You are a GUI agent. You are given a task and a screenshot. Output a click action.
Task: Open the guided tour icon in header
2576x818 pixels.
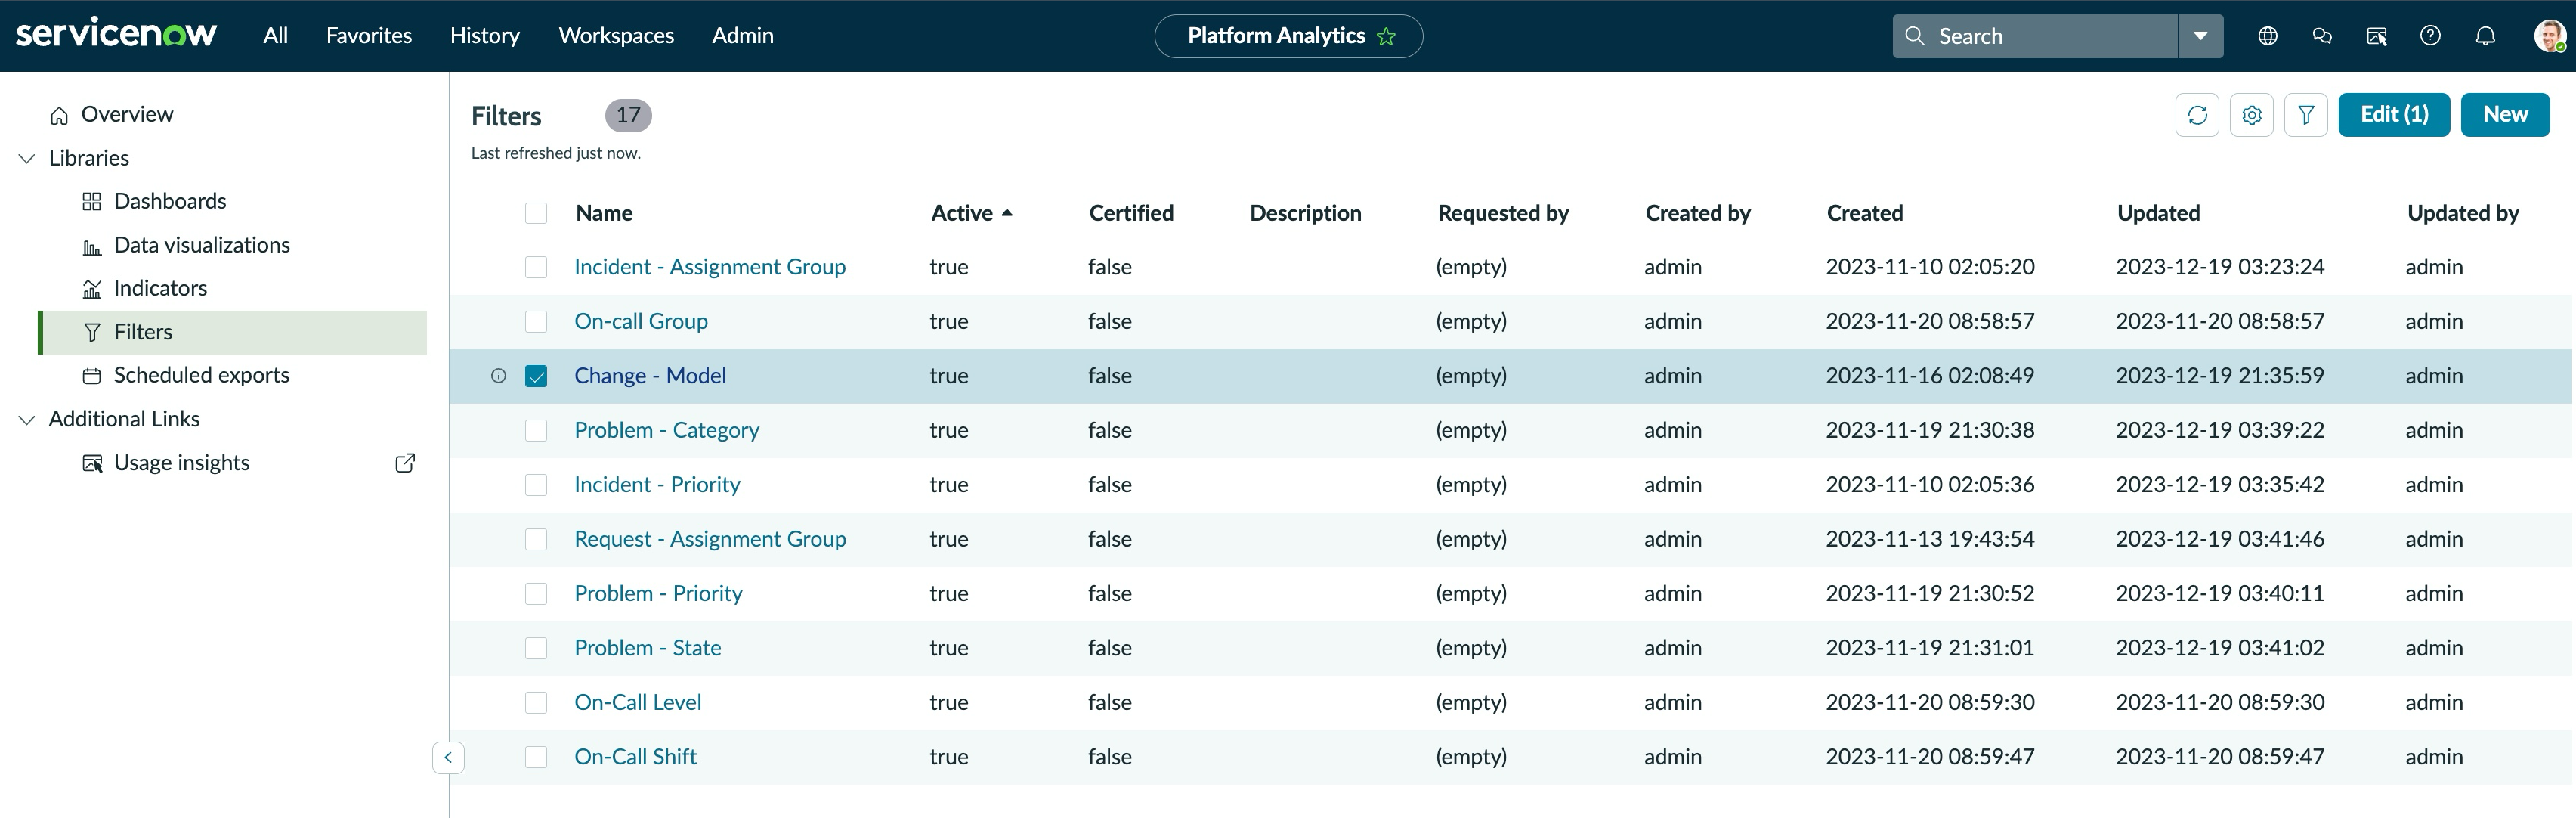[2377, 36]
